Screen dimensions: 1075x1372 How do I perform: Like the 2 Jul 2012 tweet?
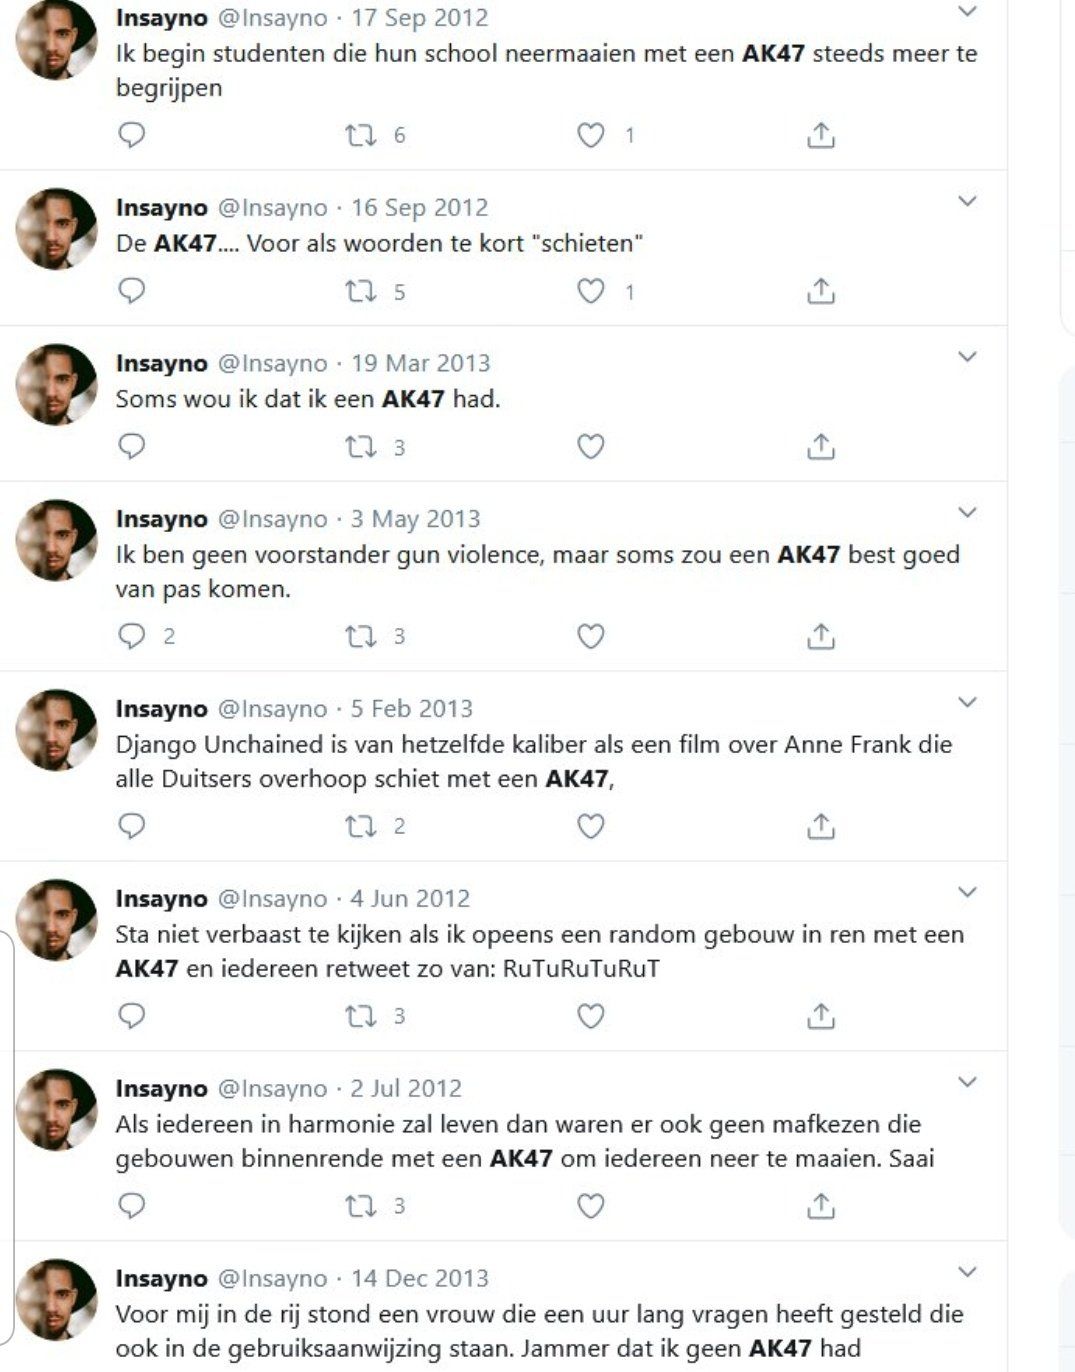[591, 1206]
